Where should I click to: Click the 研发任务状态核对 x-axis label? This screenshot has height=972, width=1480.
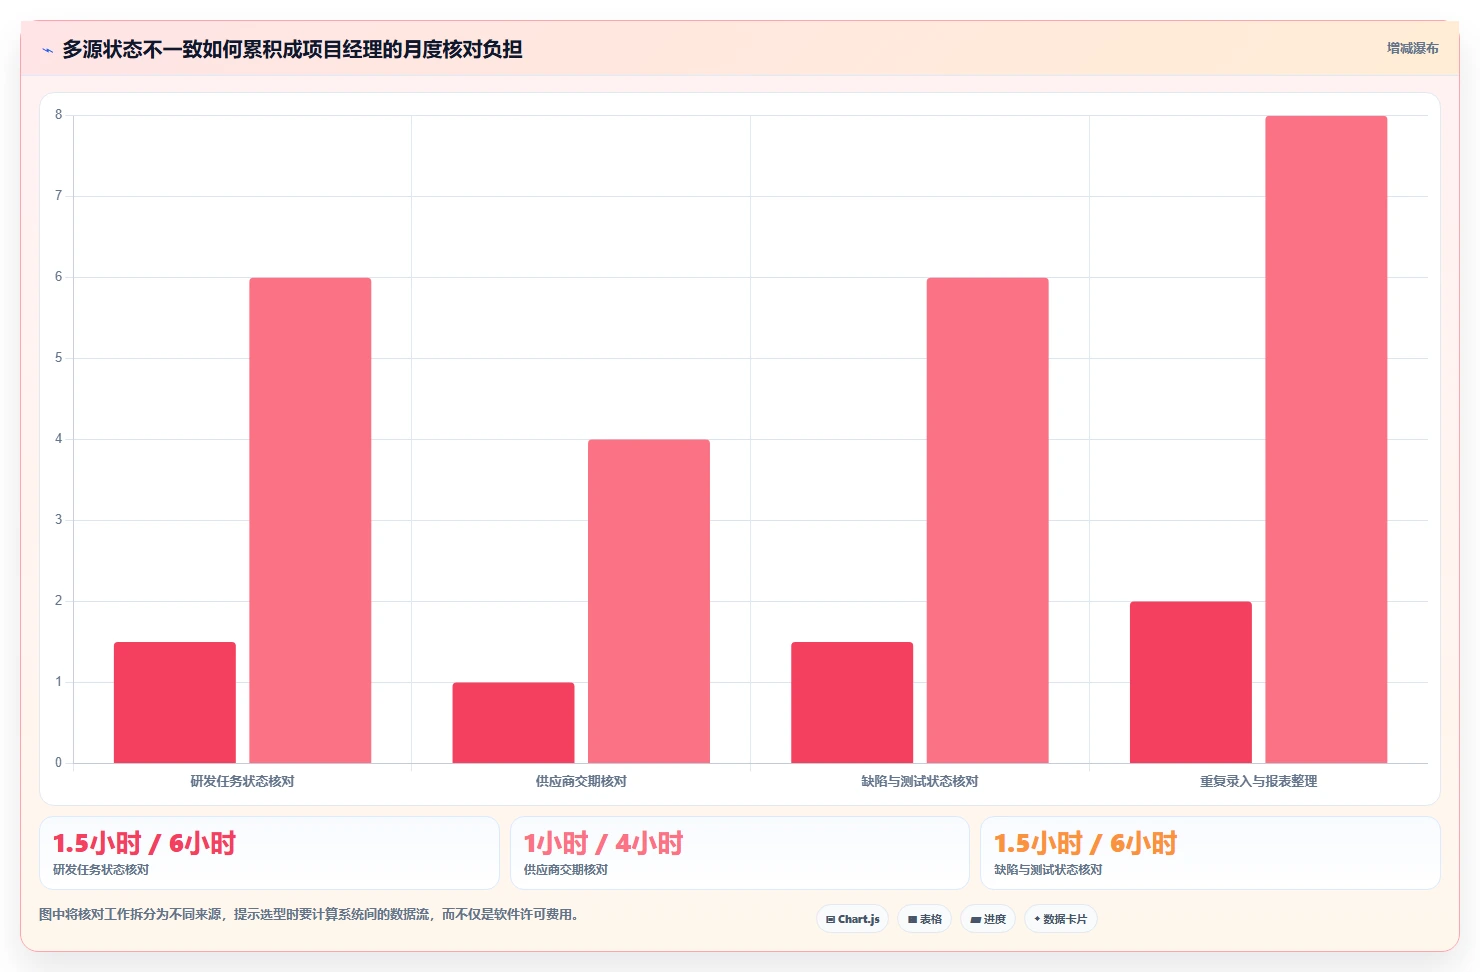(x=242, y=781)
